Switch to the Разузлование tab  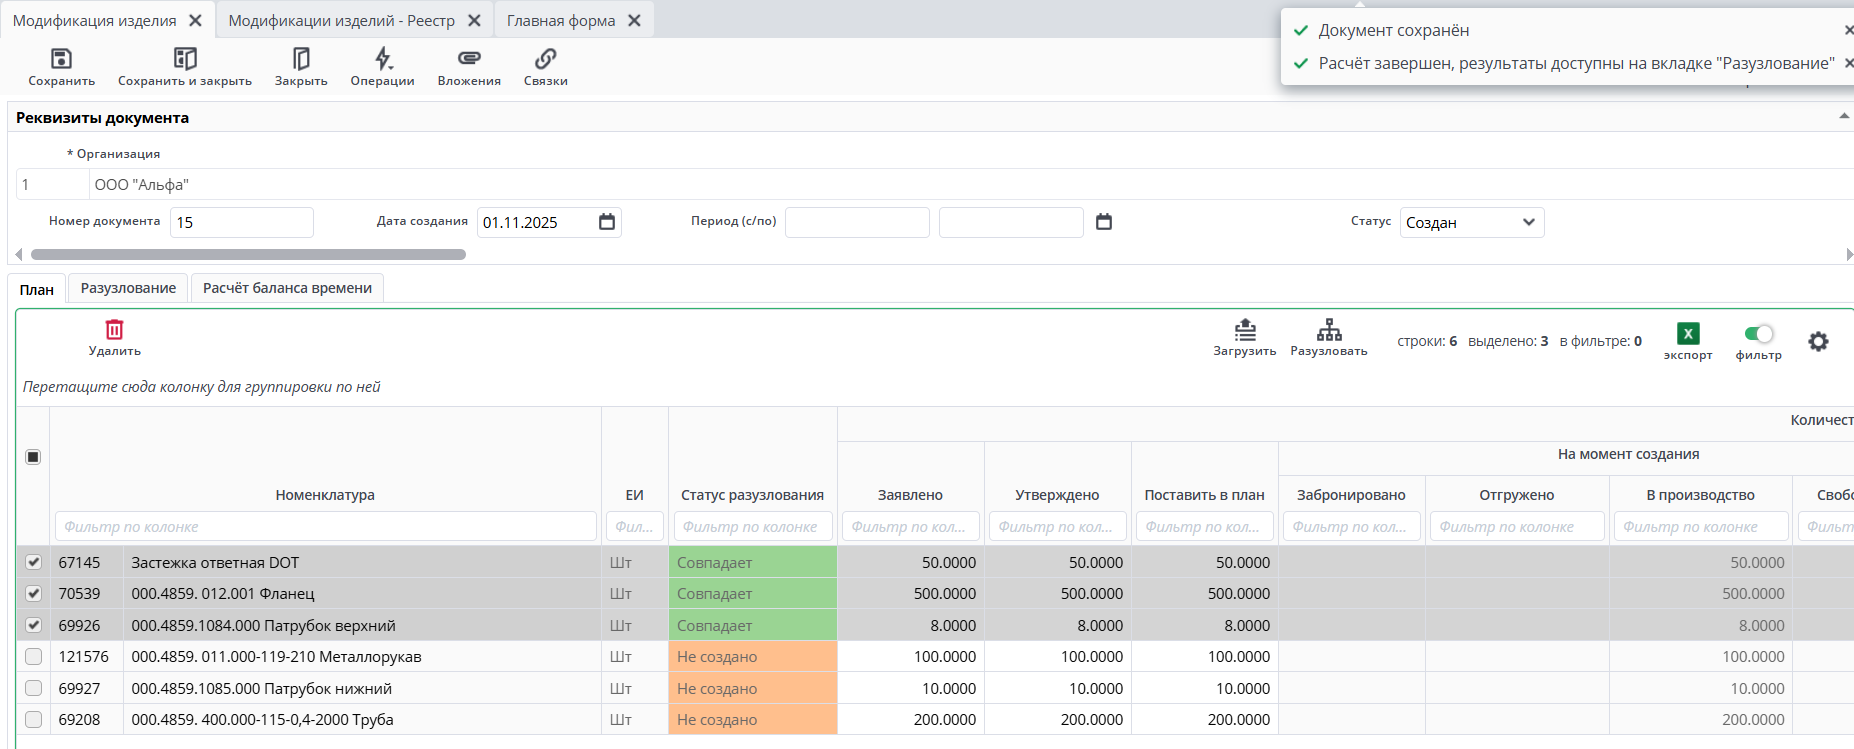(x=128, y=288)
